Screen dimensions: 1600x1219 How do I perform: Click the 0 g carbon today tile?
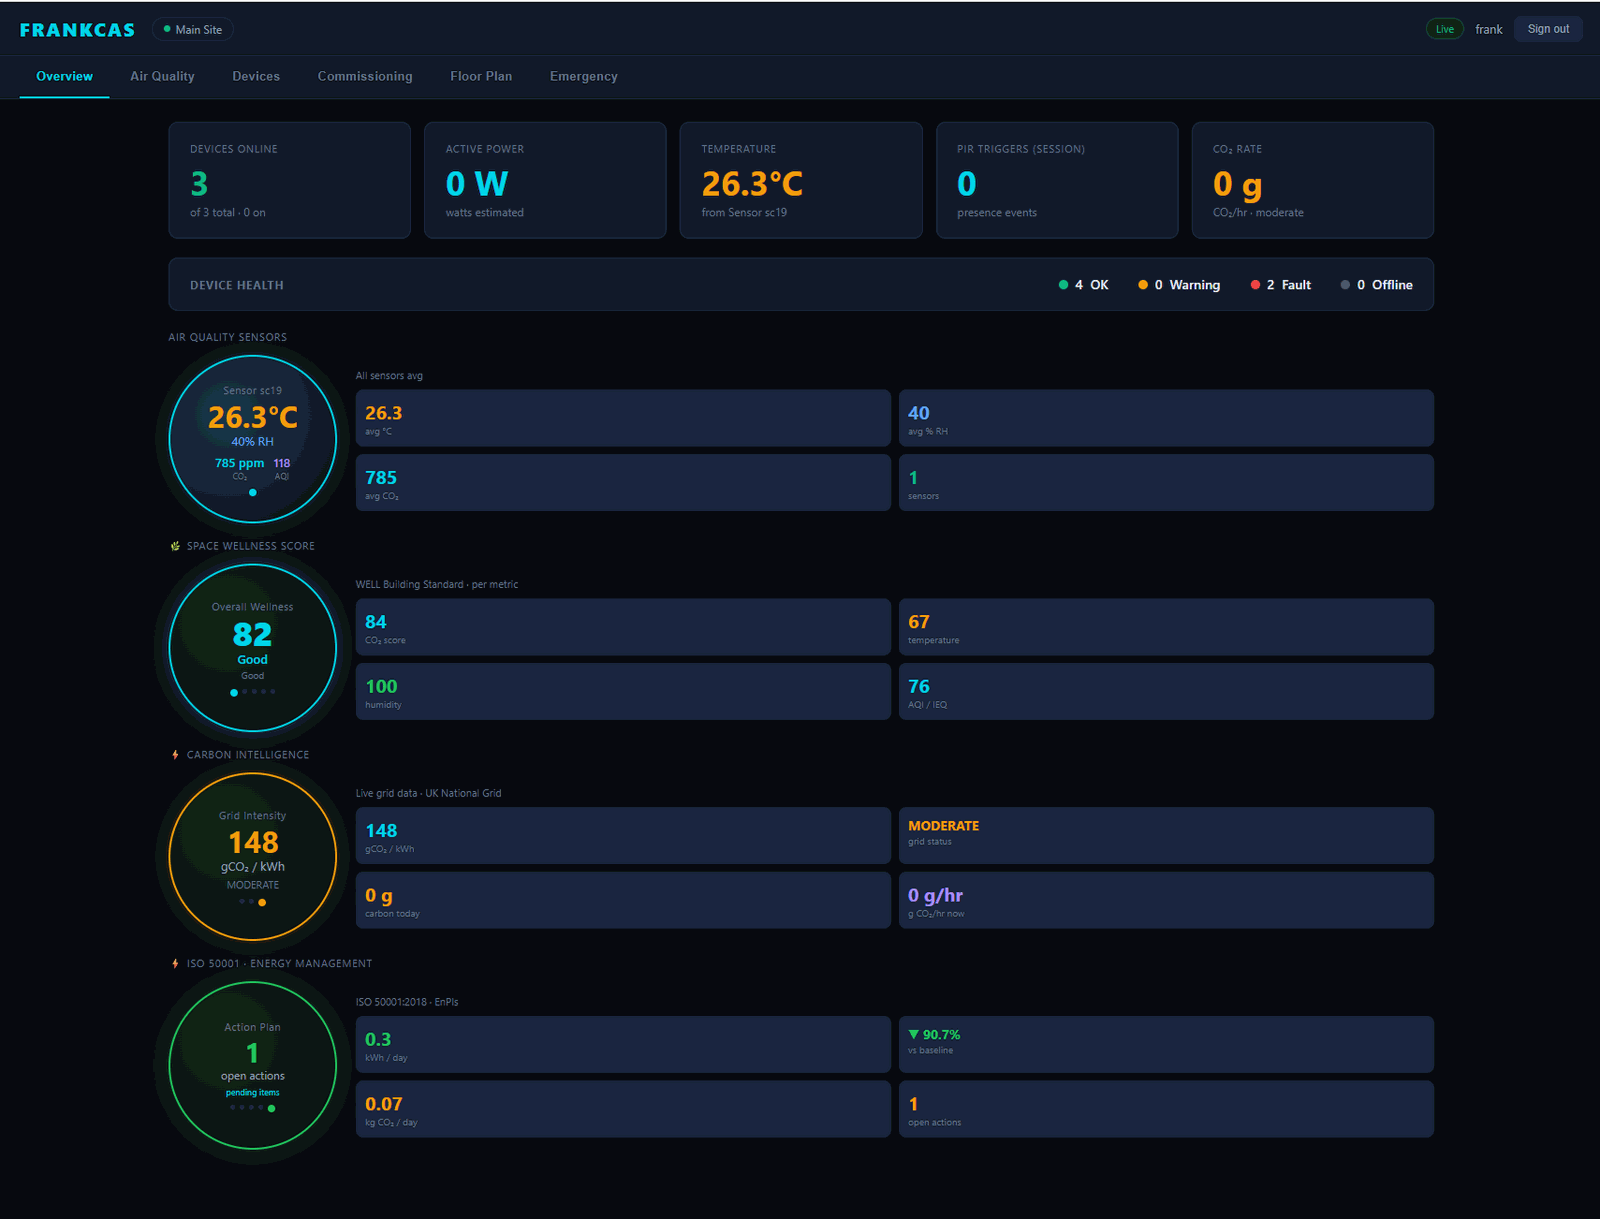(x=623, y=900)
